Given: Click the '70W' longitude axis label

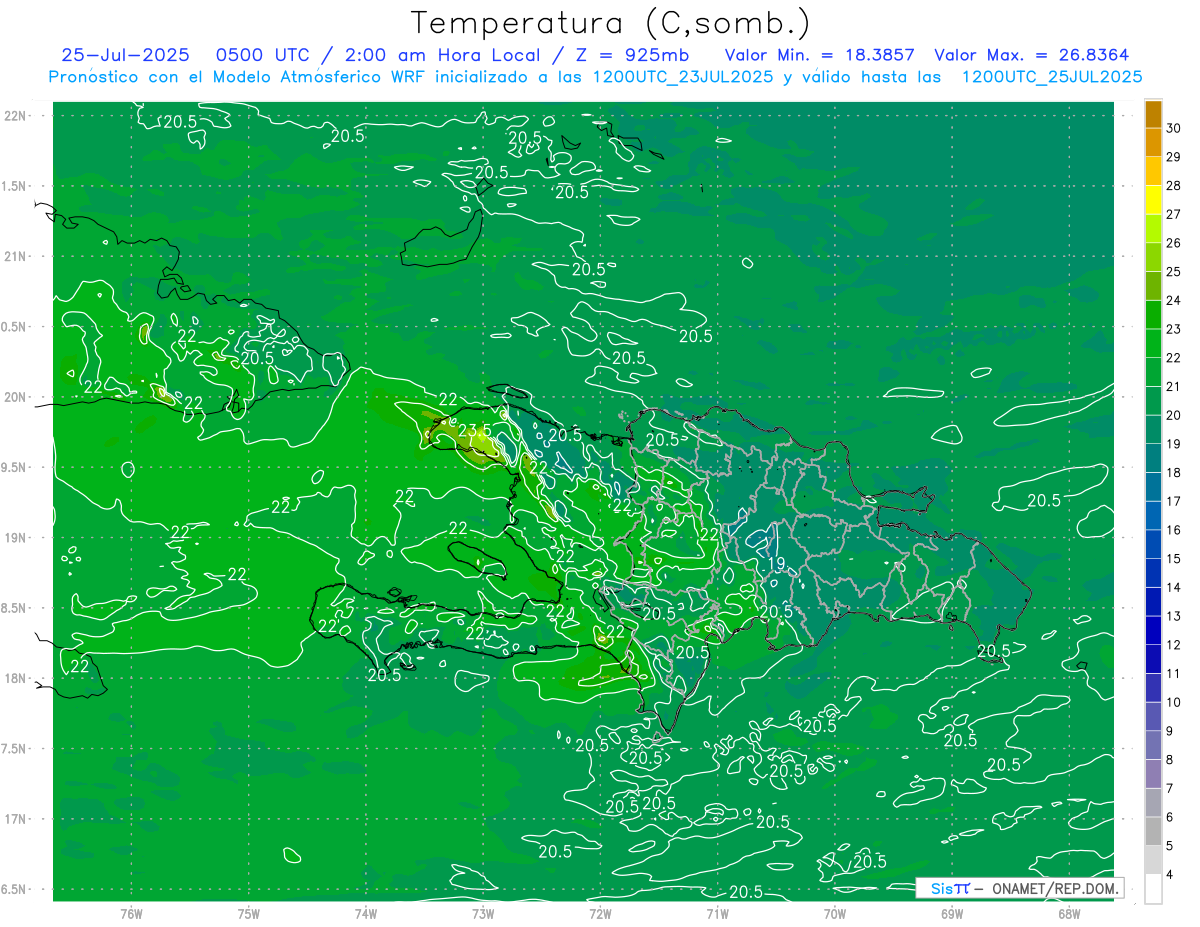Looking at the screenshot, I should [x=835, y=914].
